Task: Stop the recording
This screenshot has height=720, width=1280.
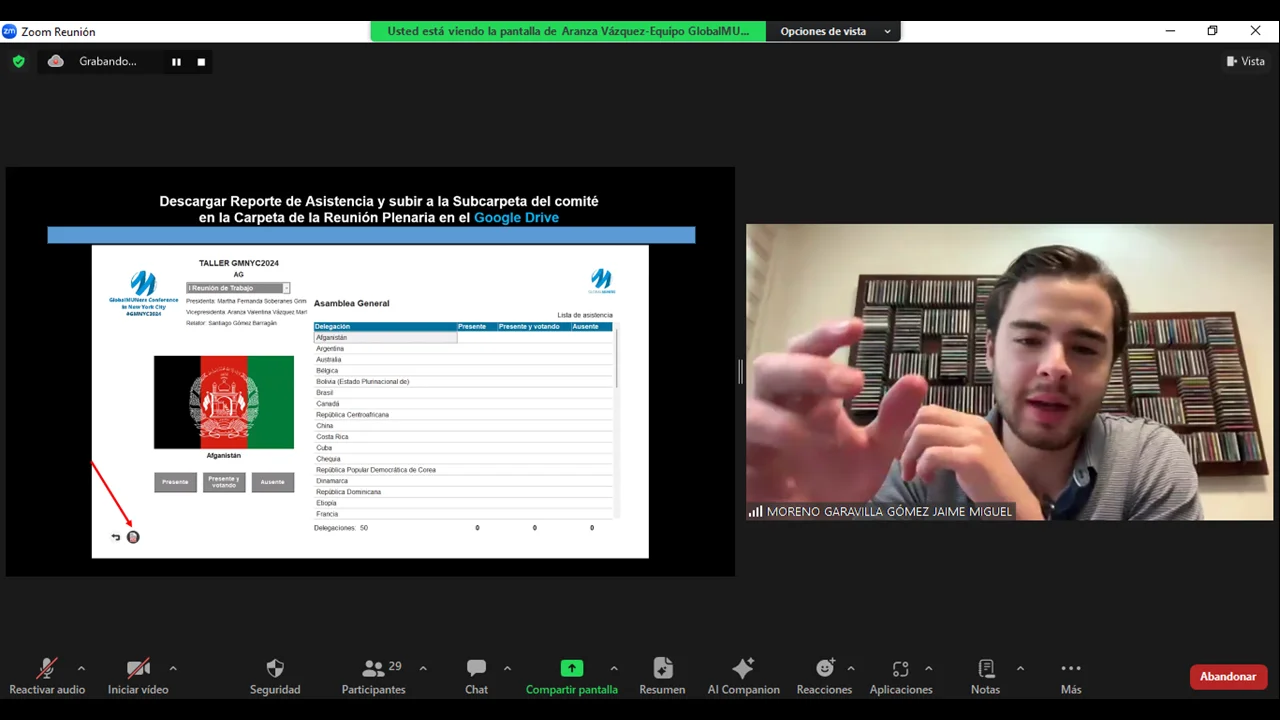Action: 201,62
